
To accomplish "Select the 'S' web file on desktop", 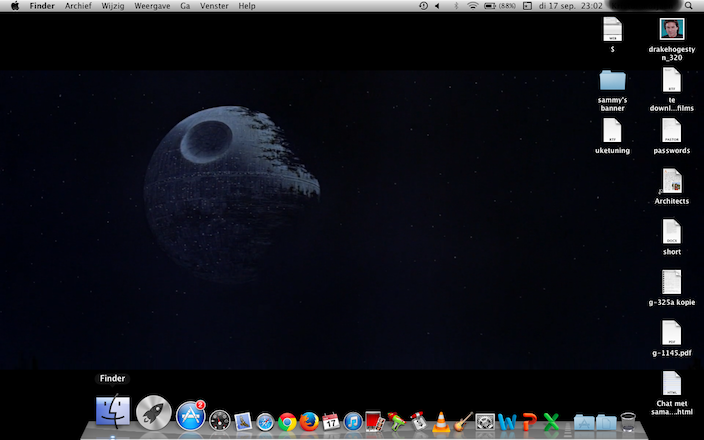I will 612,35.
